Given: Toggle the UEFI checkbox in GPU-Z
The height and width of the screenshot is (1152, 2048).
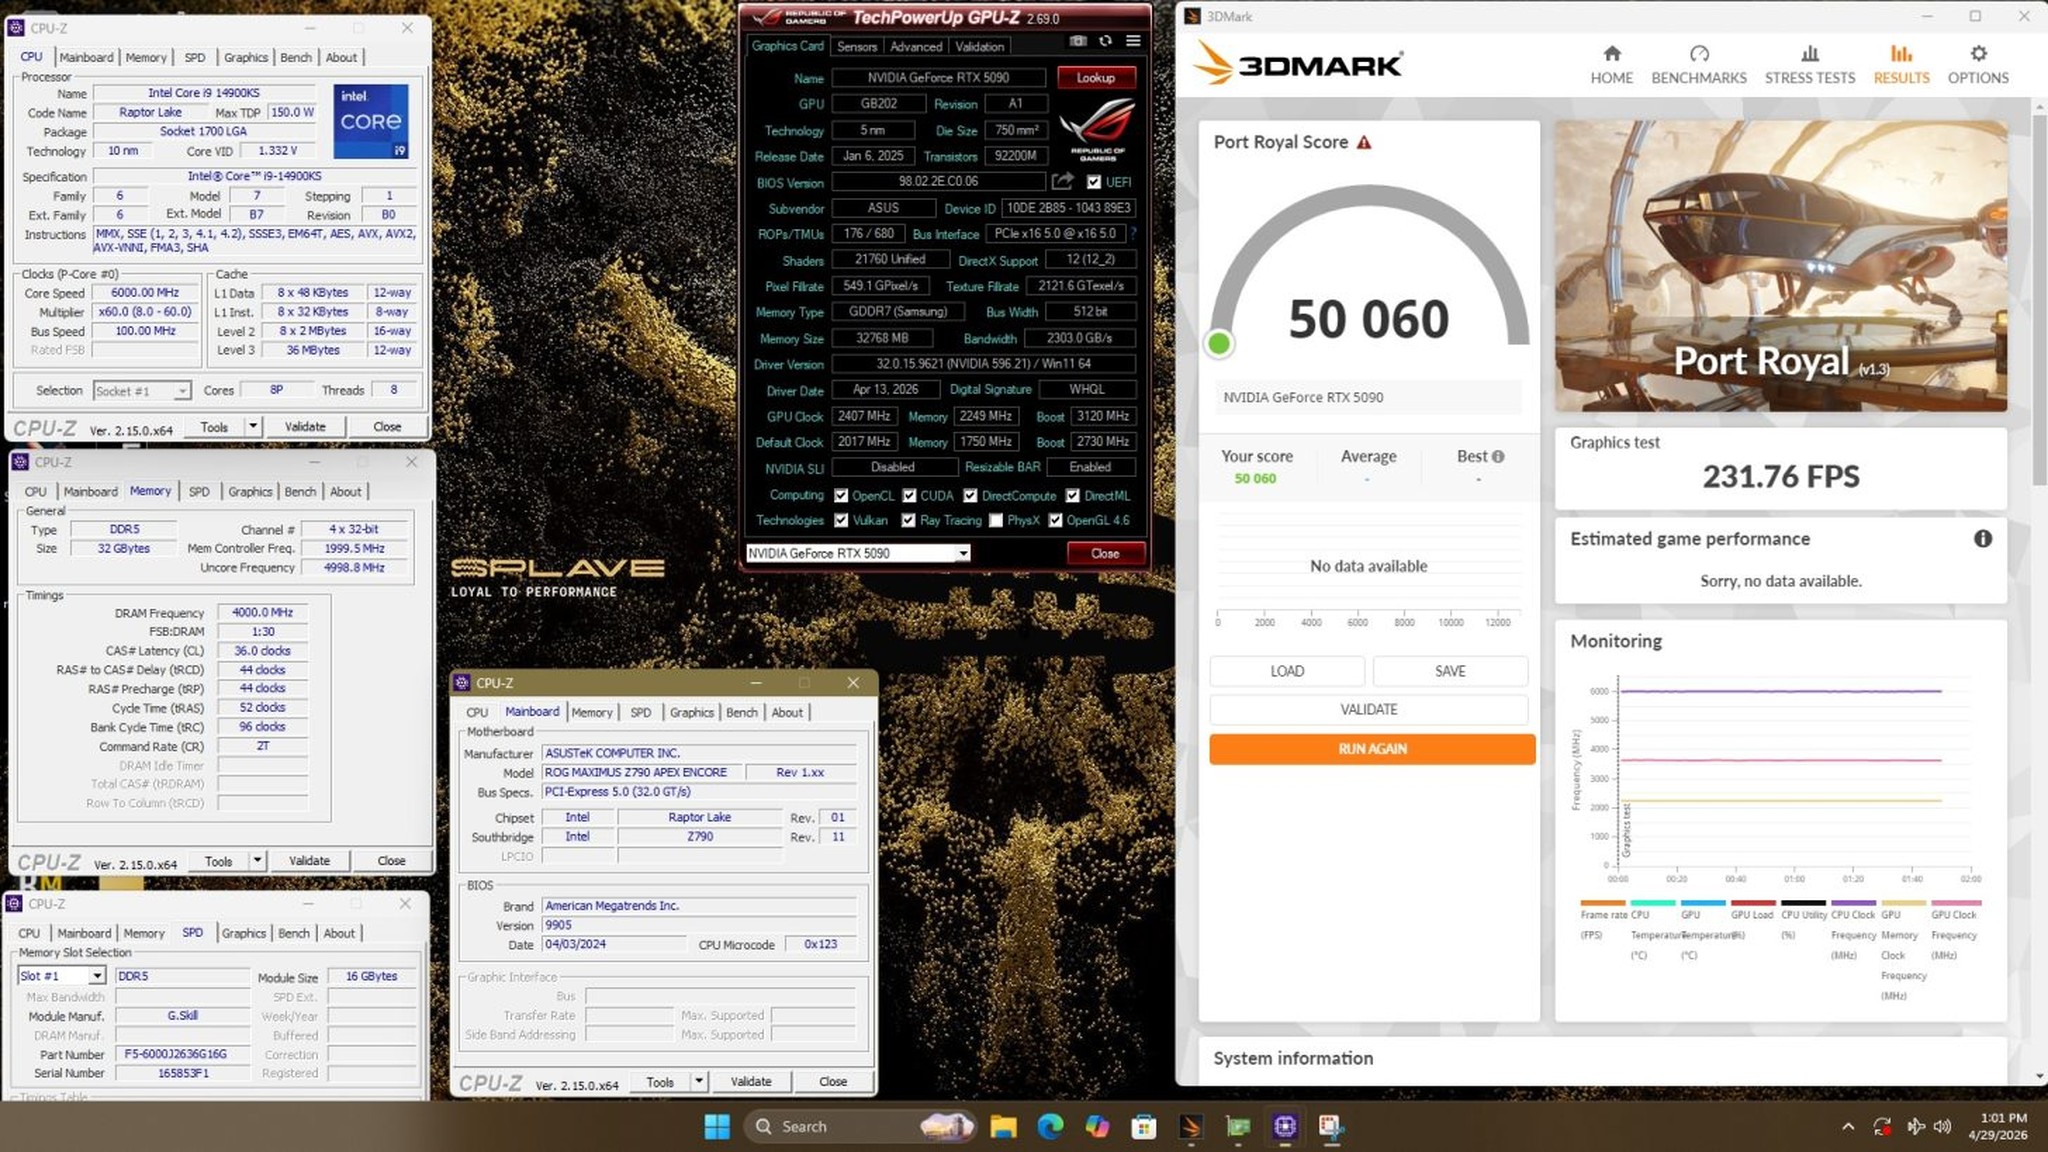Looking at the screenshot, I should coord(1094,182).
